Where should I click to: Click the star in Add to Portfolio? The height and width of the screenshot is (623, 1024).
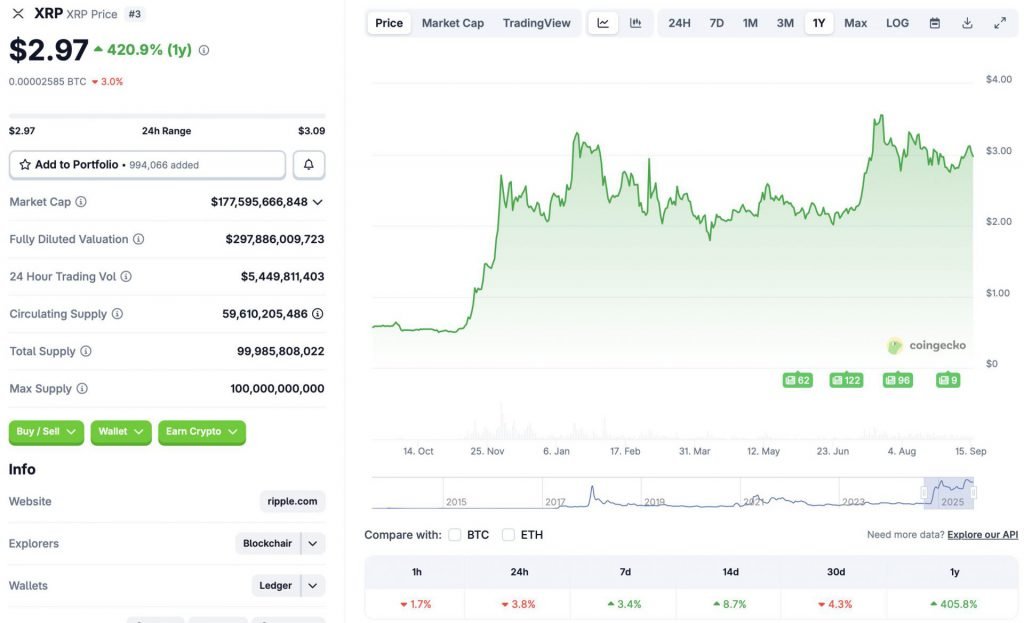point(26,164)
